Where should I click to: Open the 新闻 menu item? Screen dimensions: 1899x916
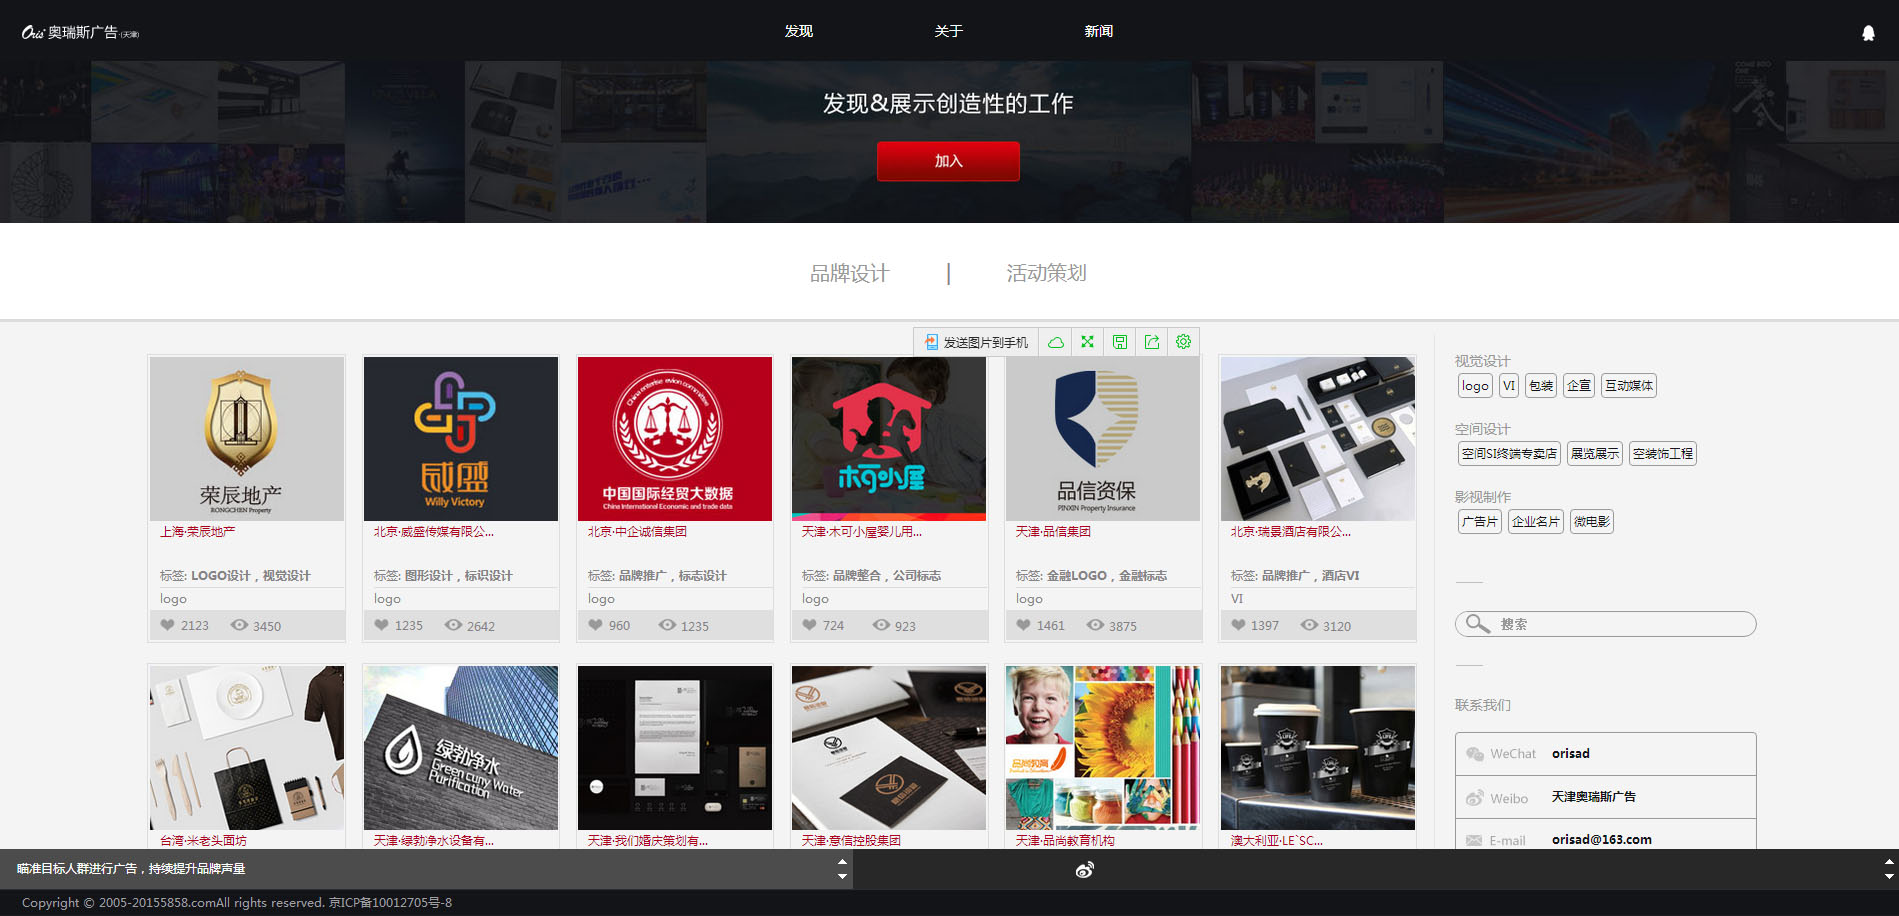[1099, 31]
